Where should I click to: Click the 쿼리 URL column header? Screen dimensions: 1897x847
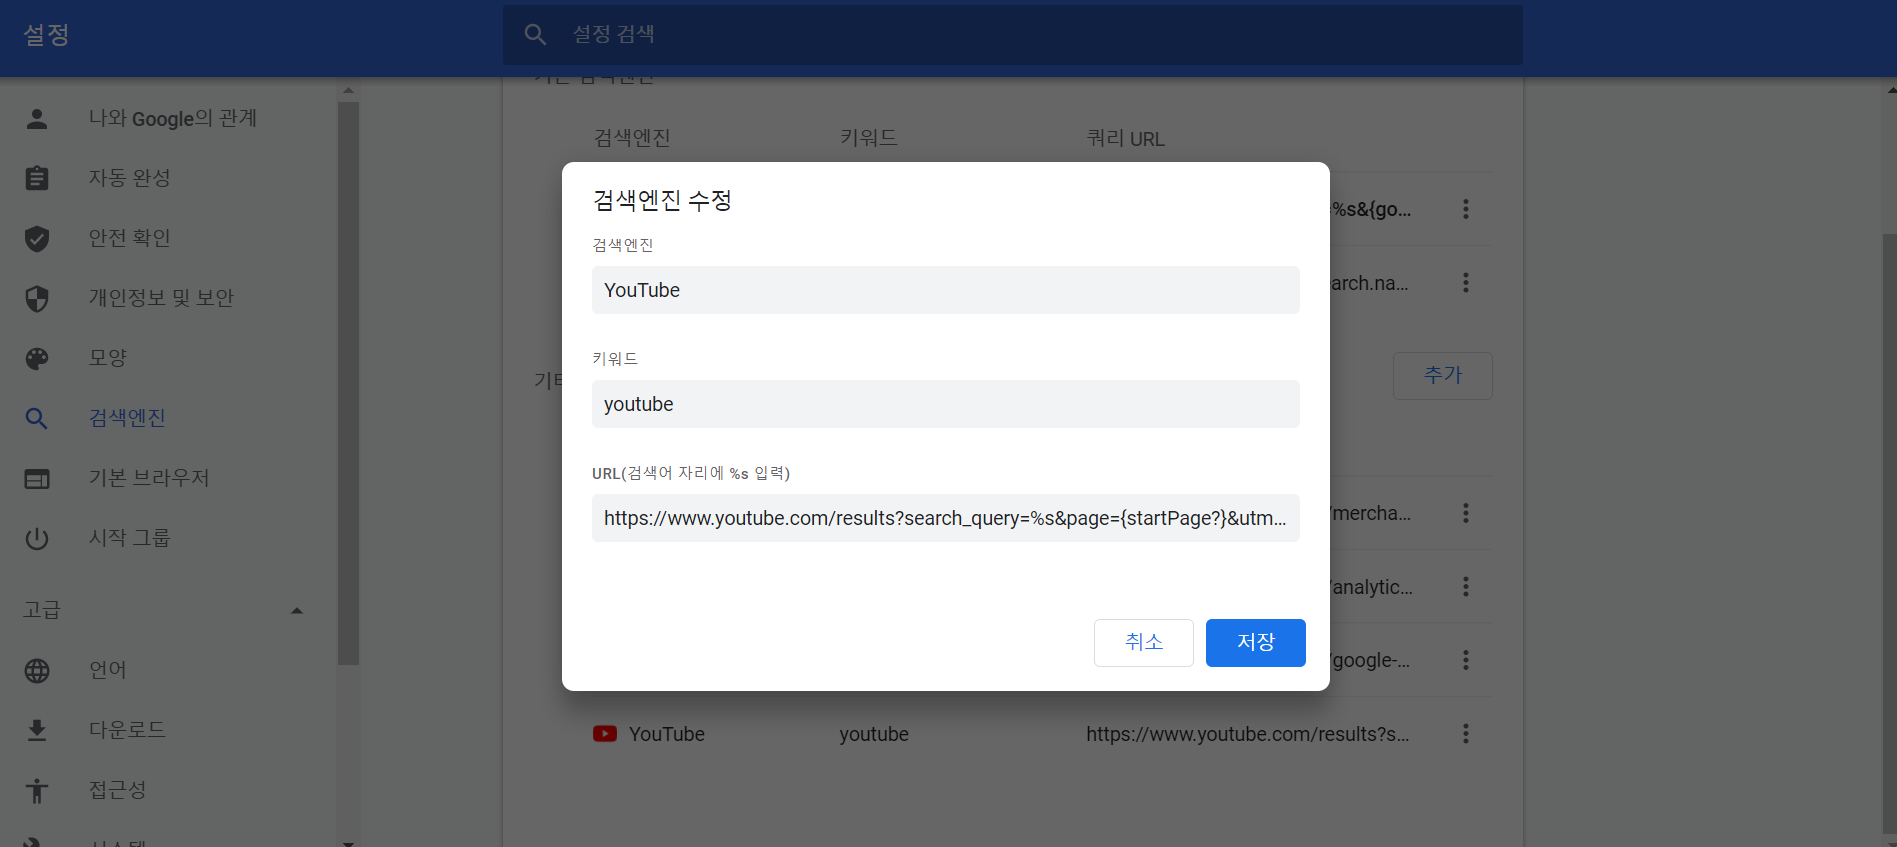click(x=1126, y=139)
